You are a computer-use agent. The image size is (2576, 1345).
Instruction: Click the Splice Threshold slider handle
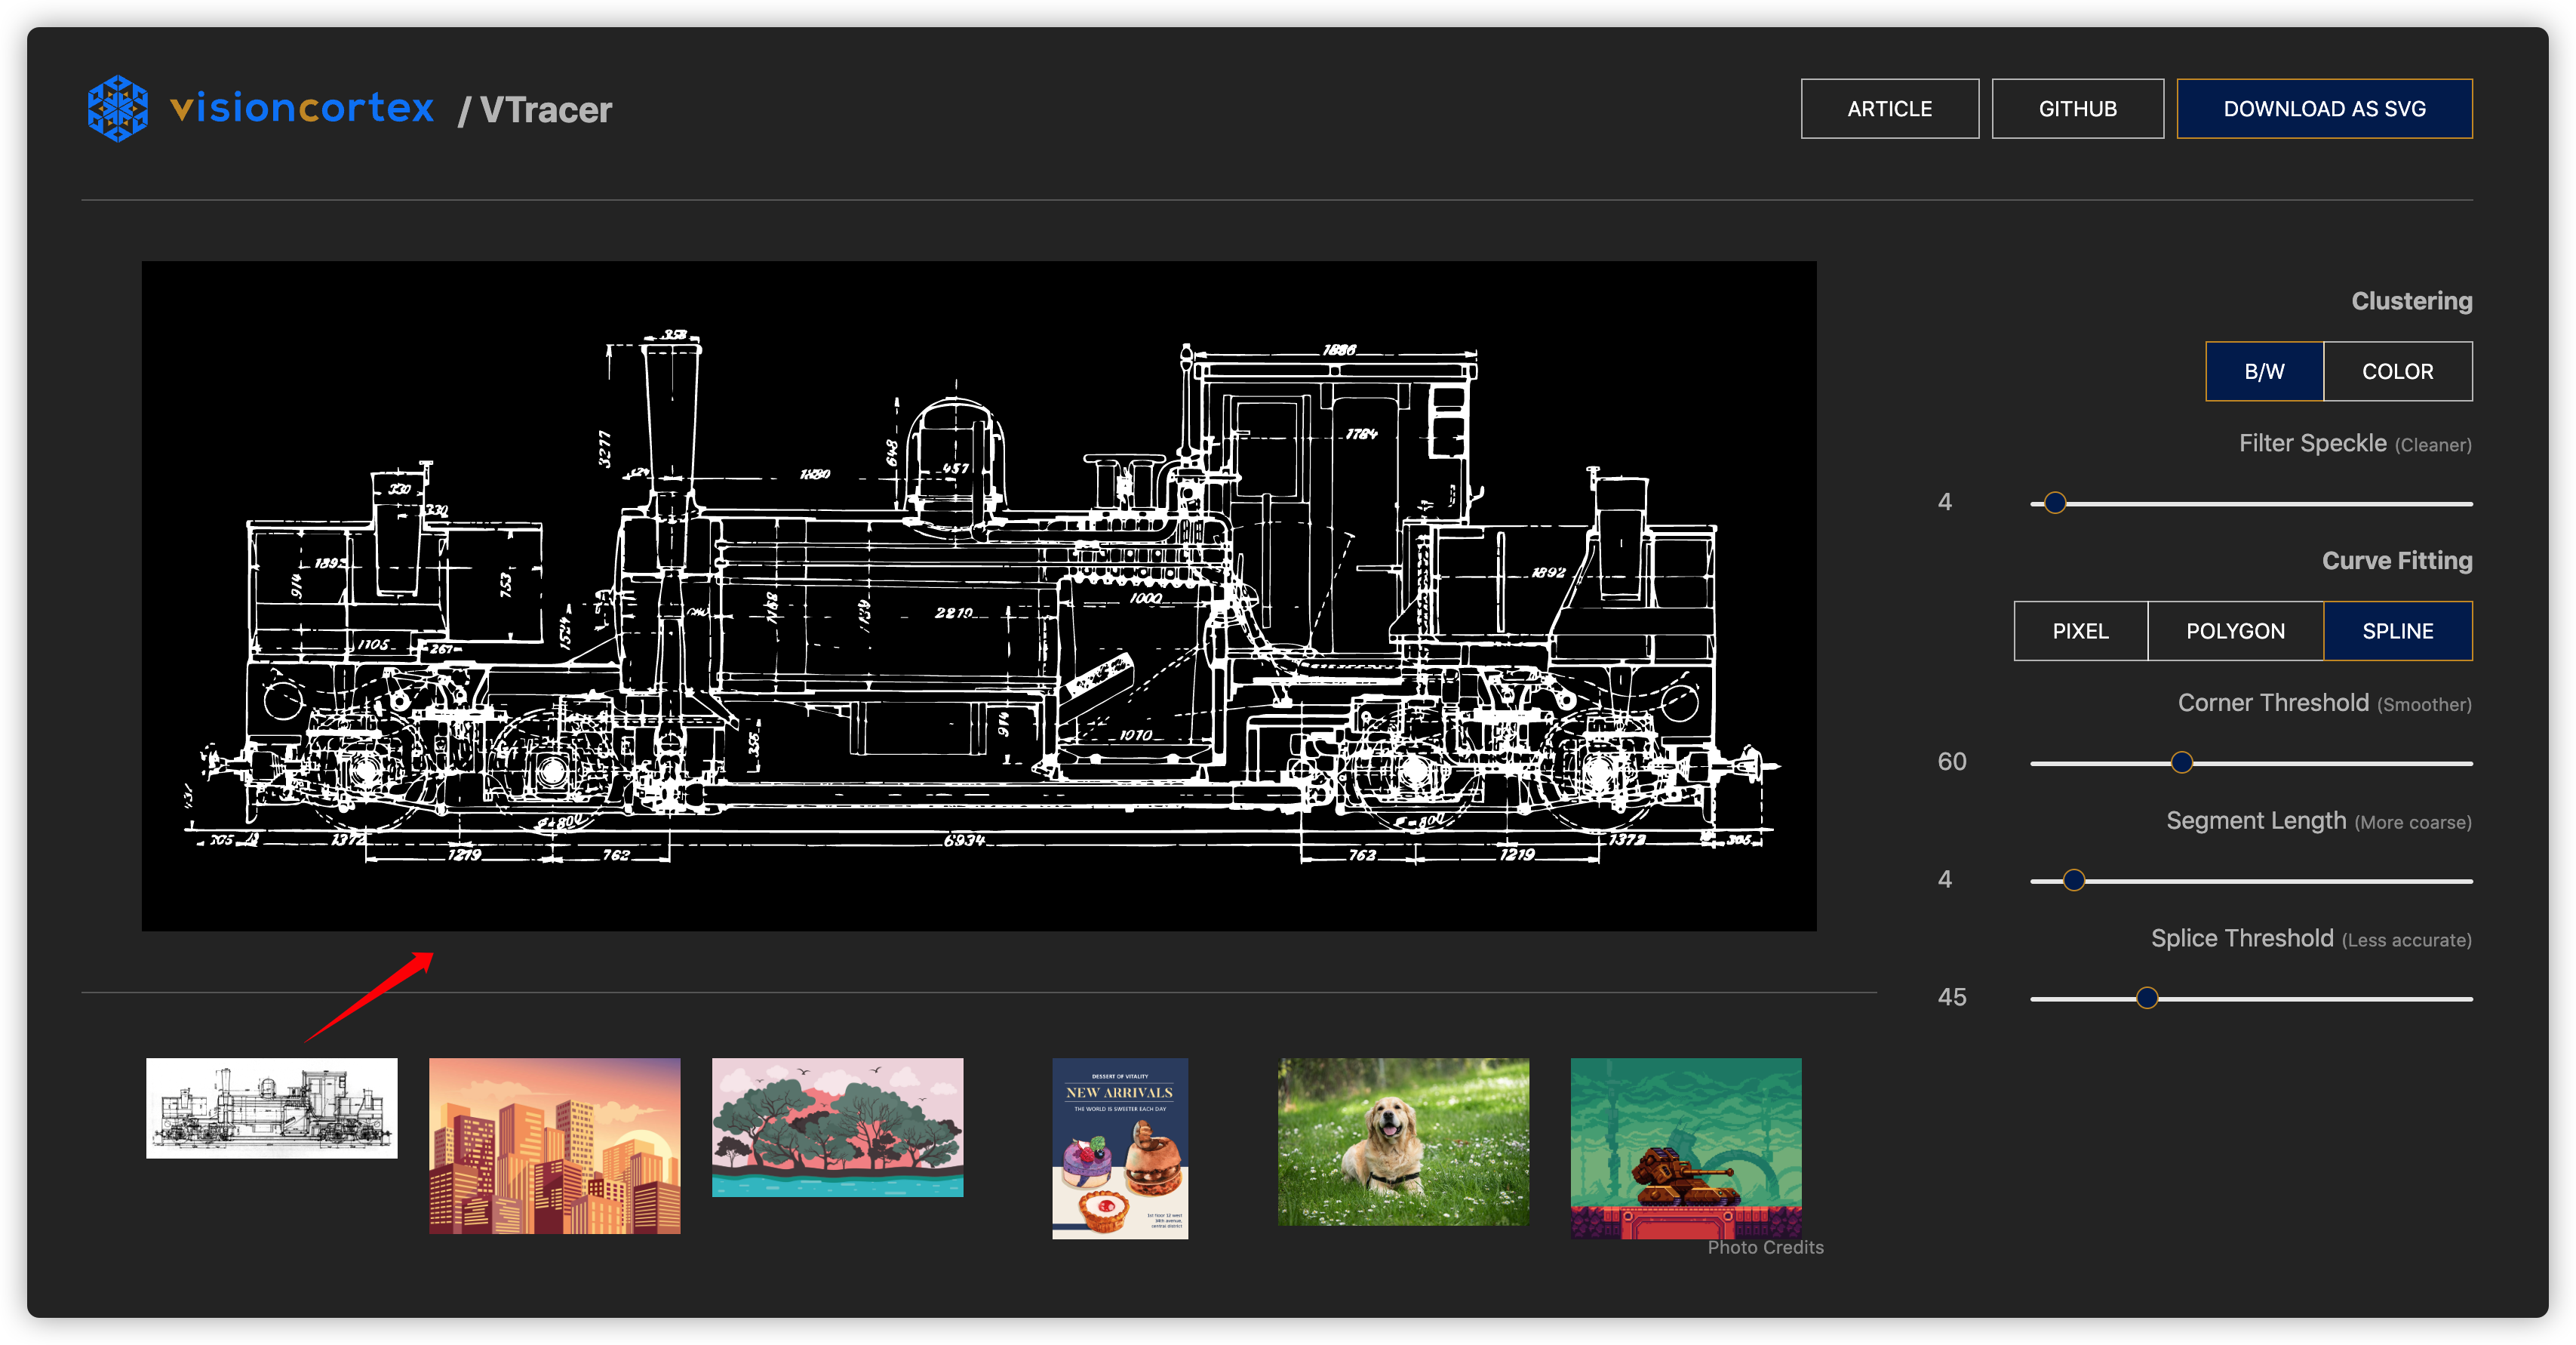coord(2147,998)
